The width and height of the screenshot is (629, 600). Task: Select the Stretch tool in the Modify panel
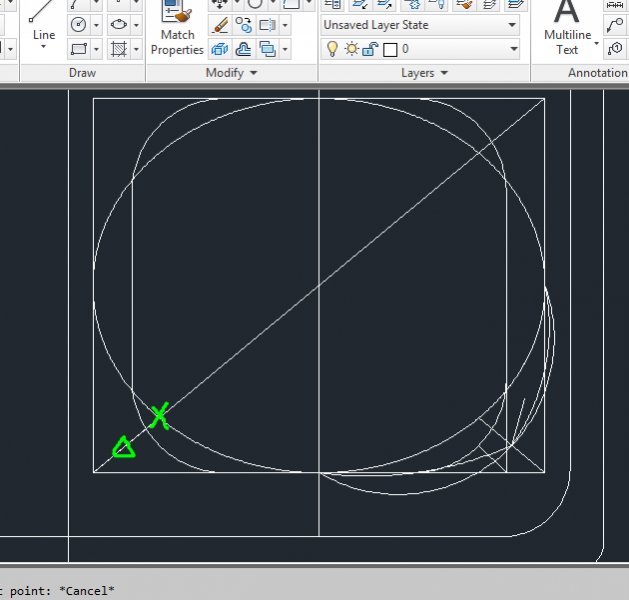click(x=267, y=25)
